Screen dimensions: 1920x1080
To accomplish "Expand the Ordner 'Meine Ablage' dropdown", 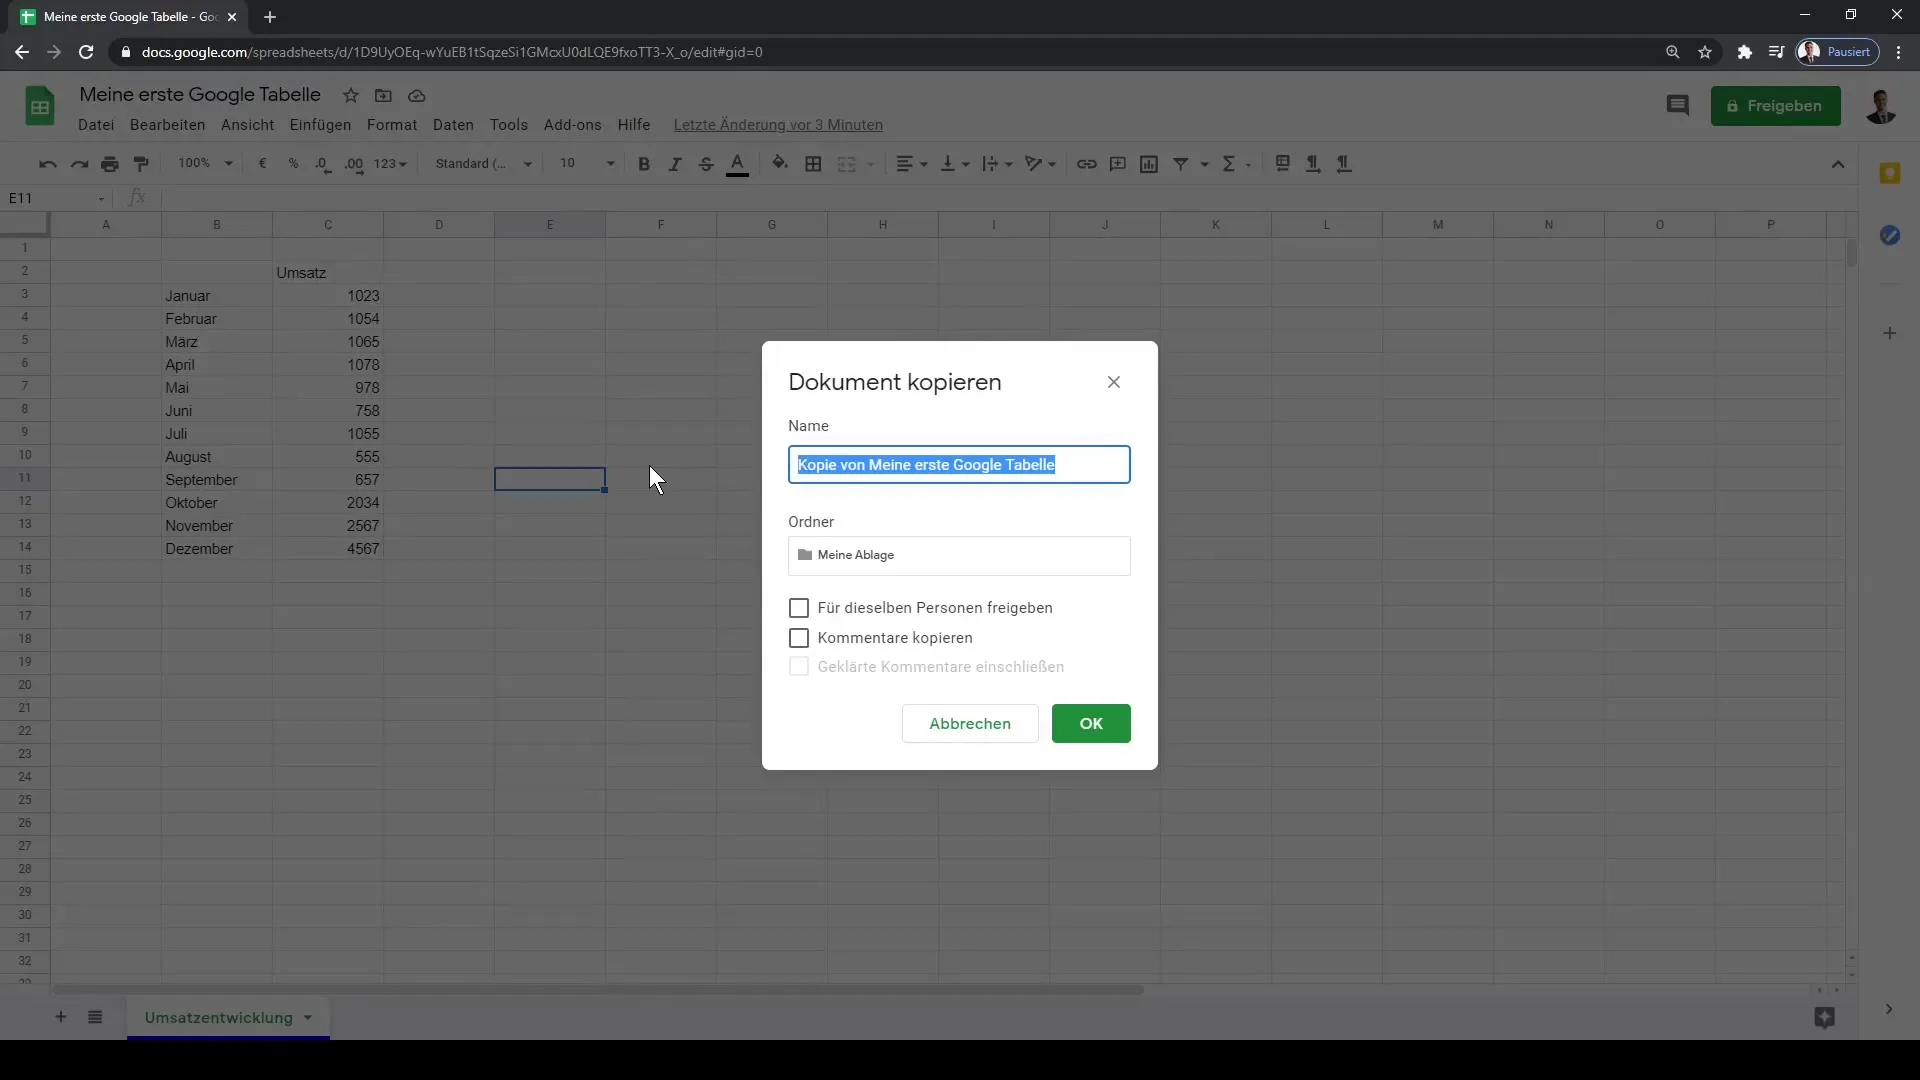I will [959, 554].
